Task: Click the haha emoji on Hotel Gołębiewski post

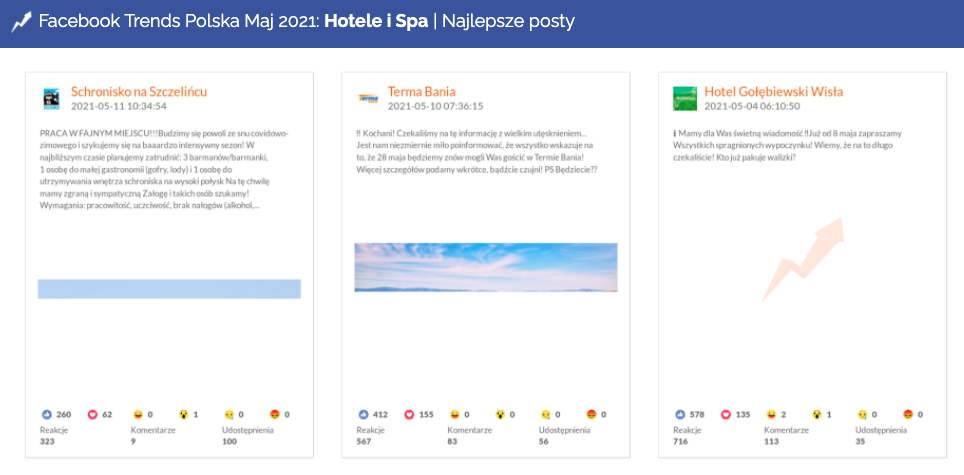Action: [771, 414]
